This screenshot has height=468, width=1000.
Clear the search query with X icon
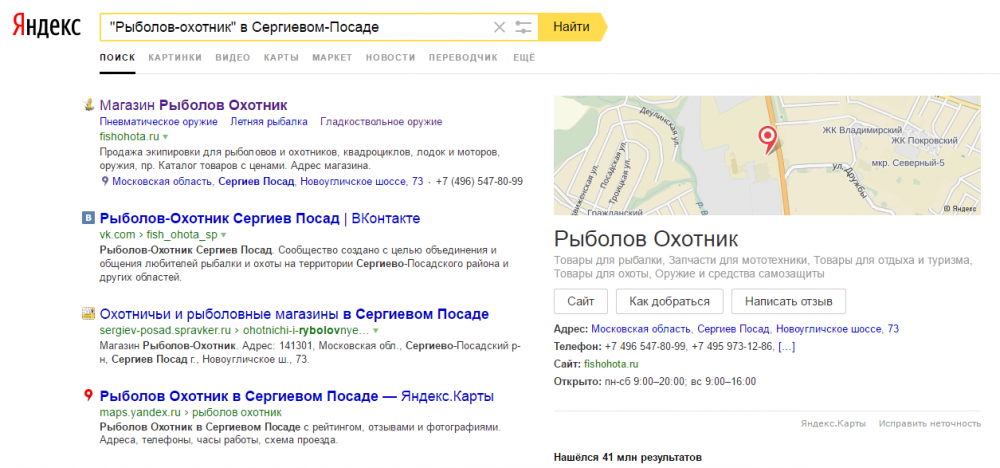[x=499, y=27]
